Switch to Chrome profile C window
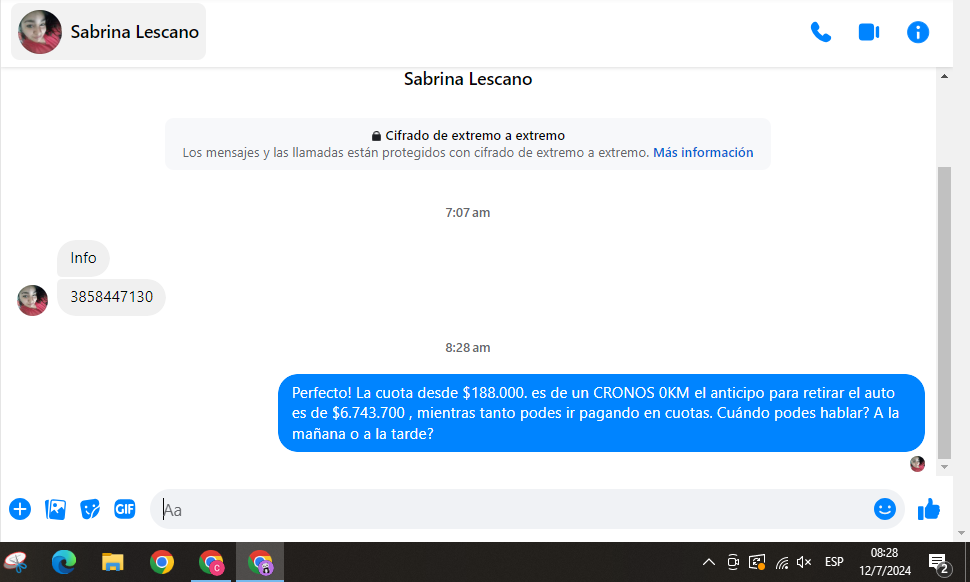Screen dimensions: 970x582 [x=211, y=562]
